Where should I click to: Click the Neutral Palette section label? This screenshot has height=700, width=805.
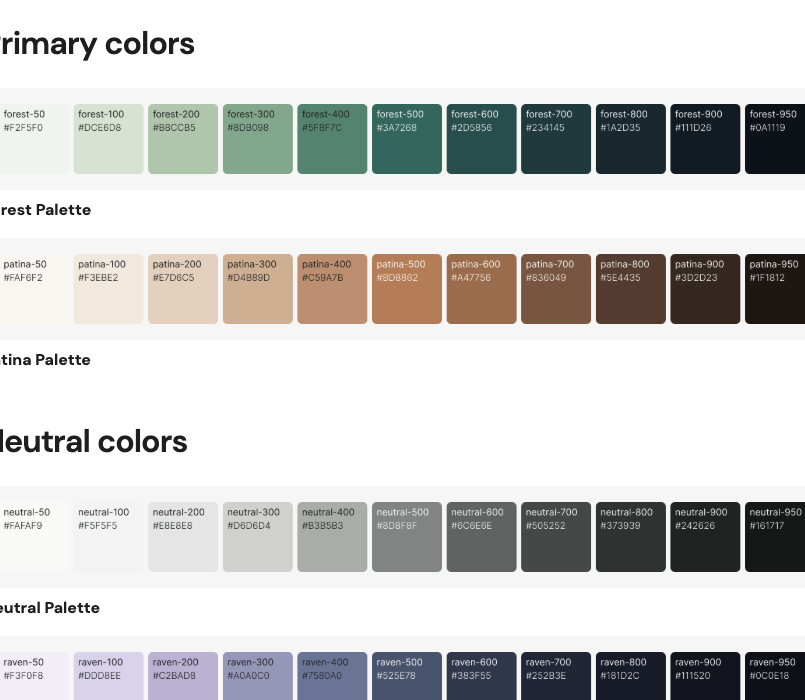(x=49, y=608)
